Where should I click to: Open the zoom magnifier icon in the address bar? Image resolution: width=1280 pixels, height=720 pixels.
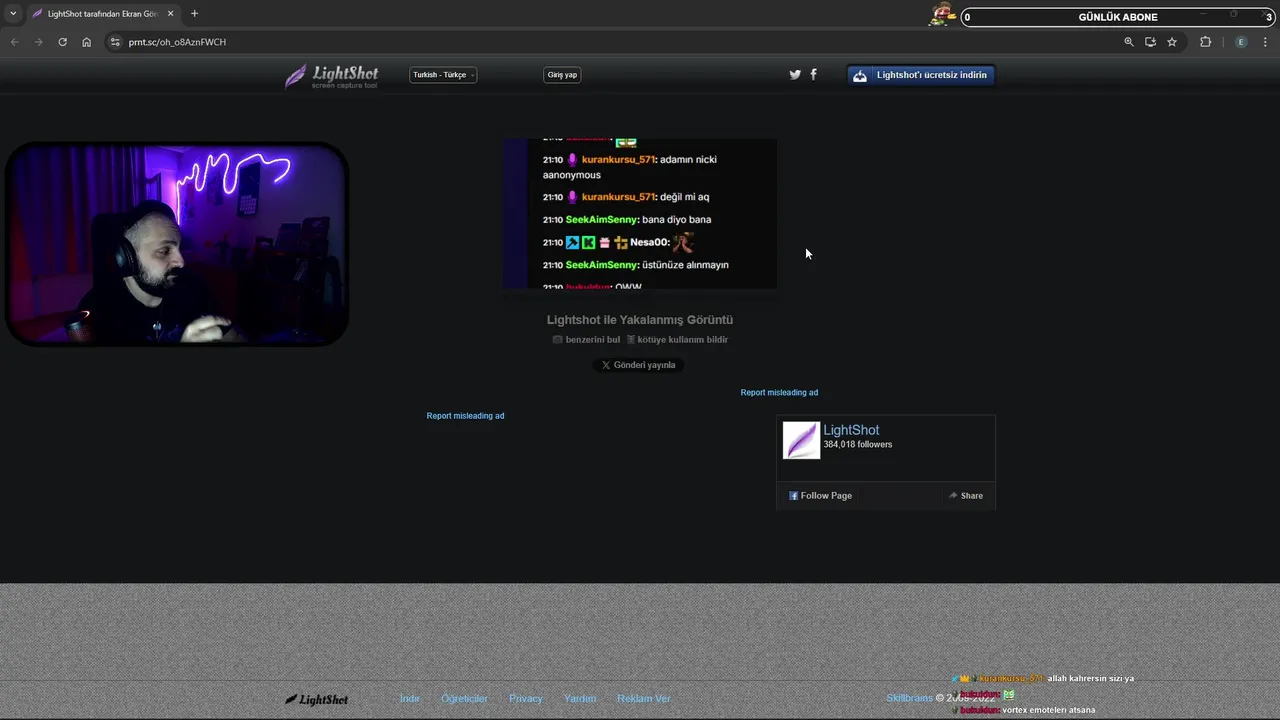pyautogui.click(x=1129, y=42)
